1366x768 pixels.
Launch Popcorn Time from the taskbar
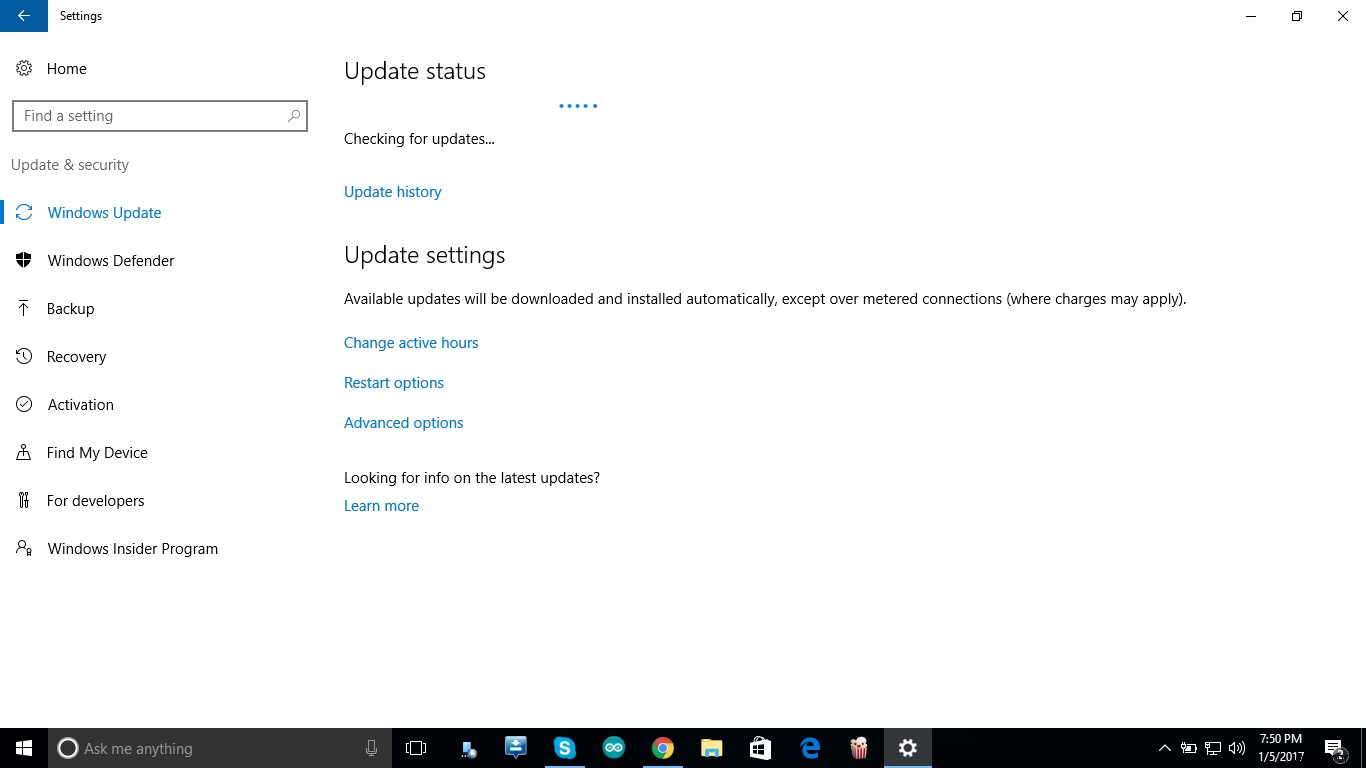pyautogui.click(x=858, y=748)
